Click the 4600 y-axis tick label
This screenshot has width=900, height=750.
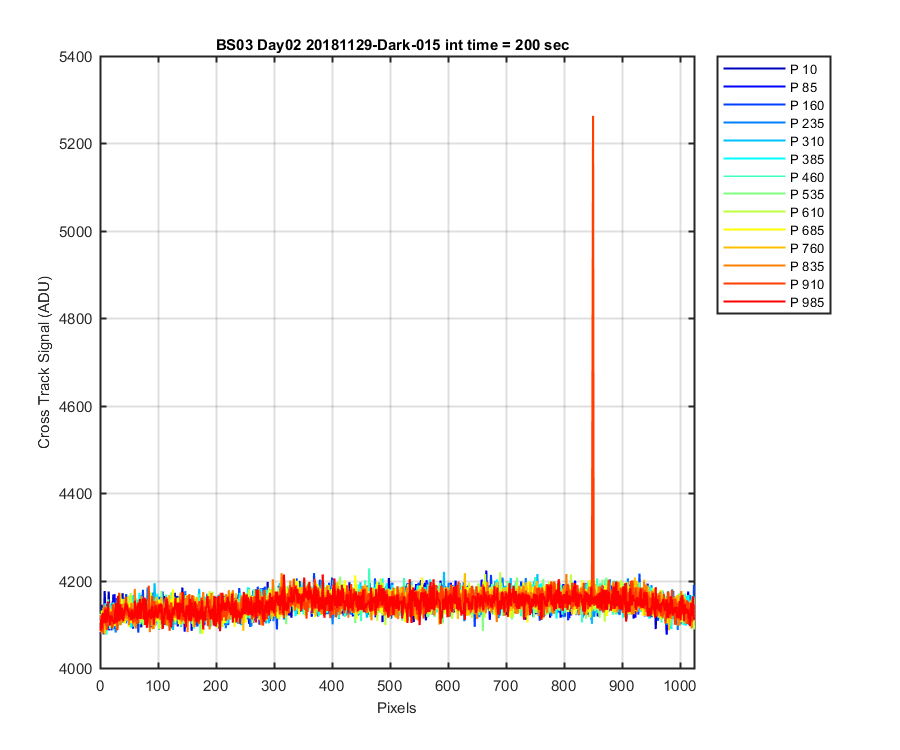click(x=75, y=407)
